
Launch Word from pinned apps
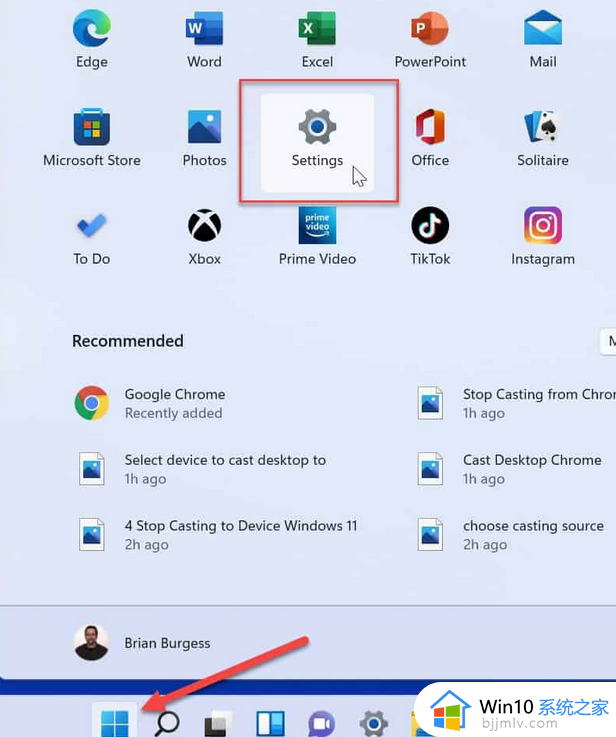coord(204,40)
